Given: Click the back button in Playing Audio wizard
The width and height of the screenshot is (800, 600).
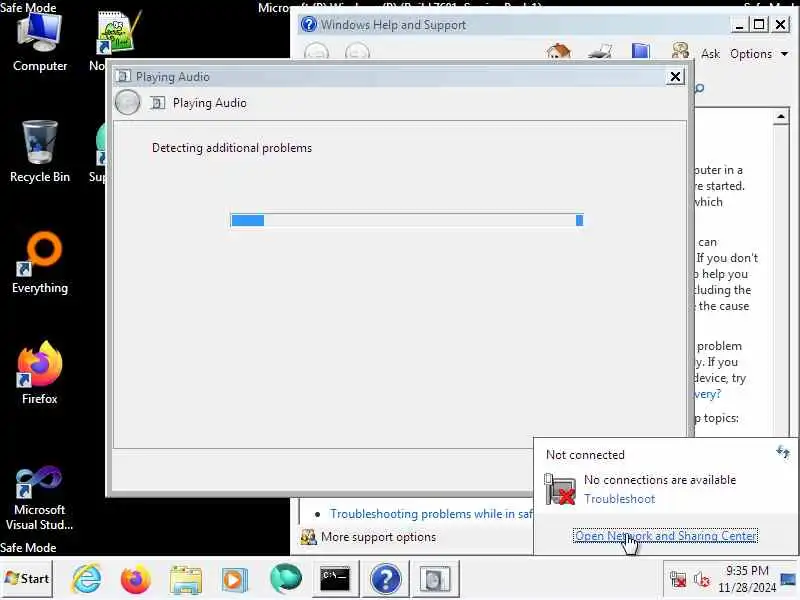Looking at the screenshot, I should pos(128,103).
